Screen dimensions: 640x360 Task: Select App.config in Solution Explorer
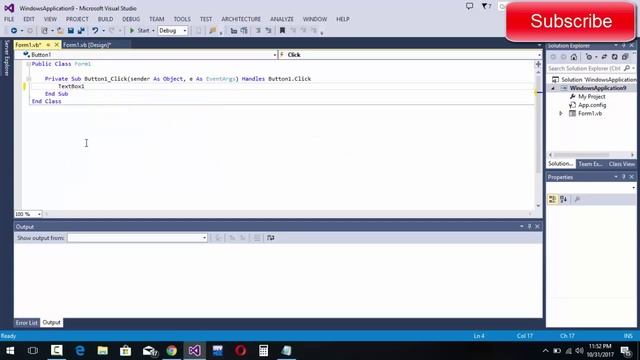pyautogui.click(x=592, y=105)
